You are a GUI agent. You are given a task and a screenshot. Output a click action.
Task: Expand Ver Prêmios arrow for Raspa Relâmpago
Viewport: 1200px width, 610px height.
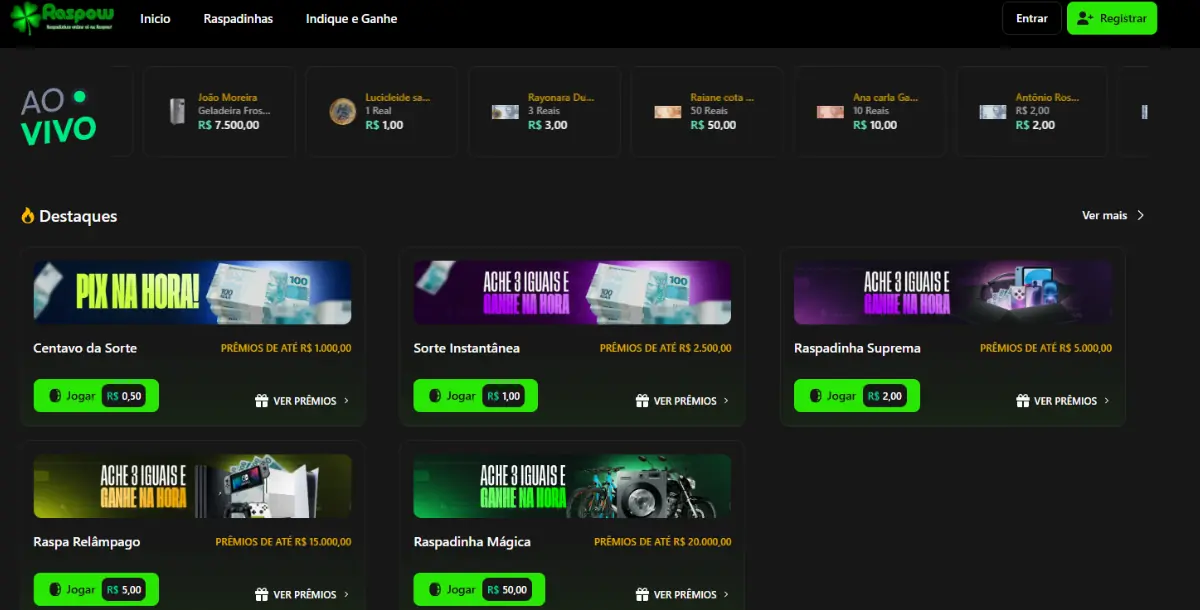(346, 595)
